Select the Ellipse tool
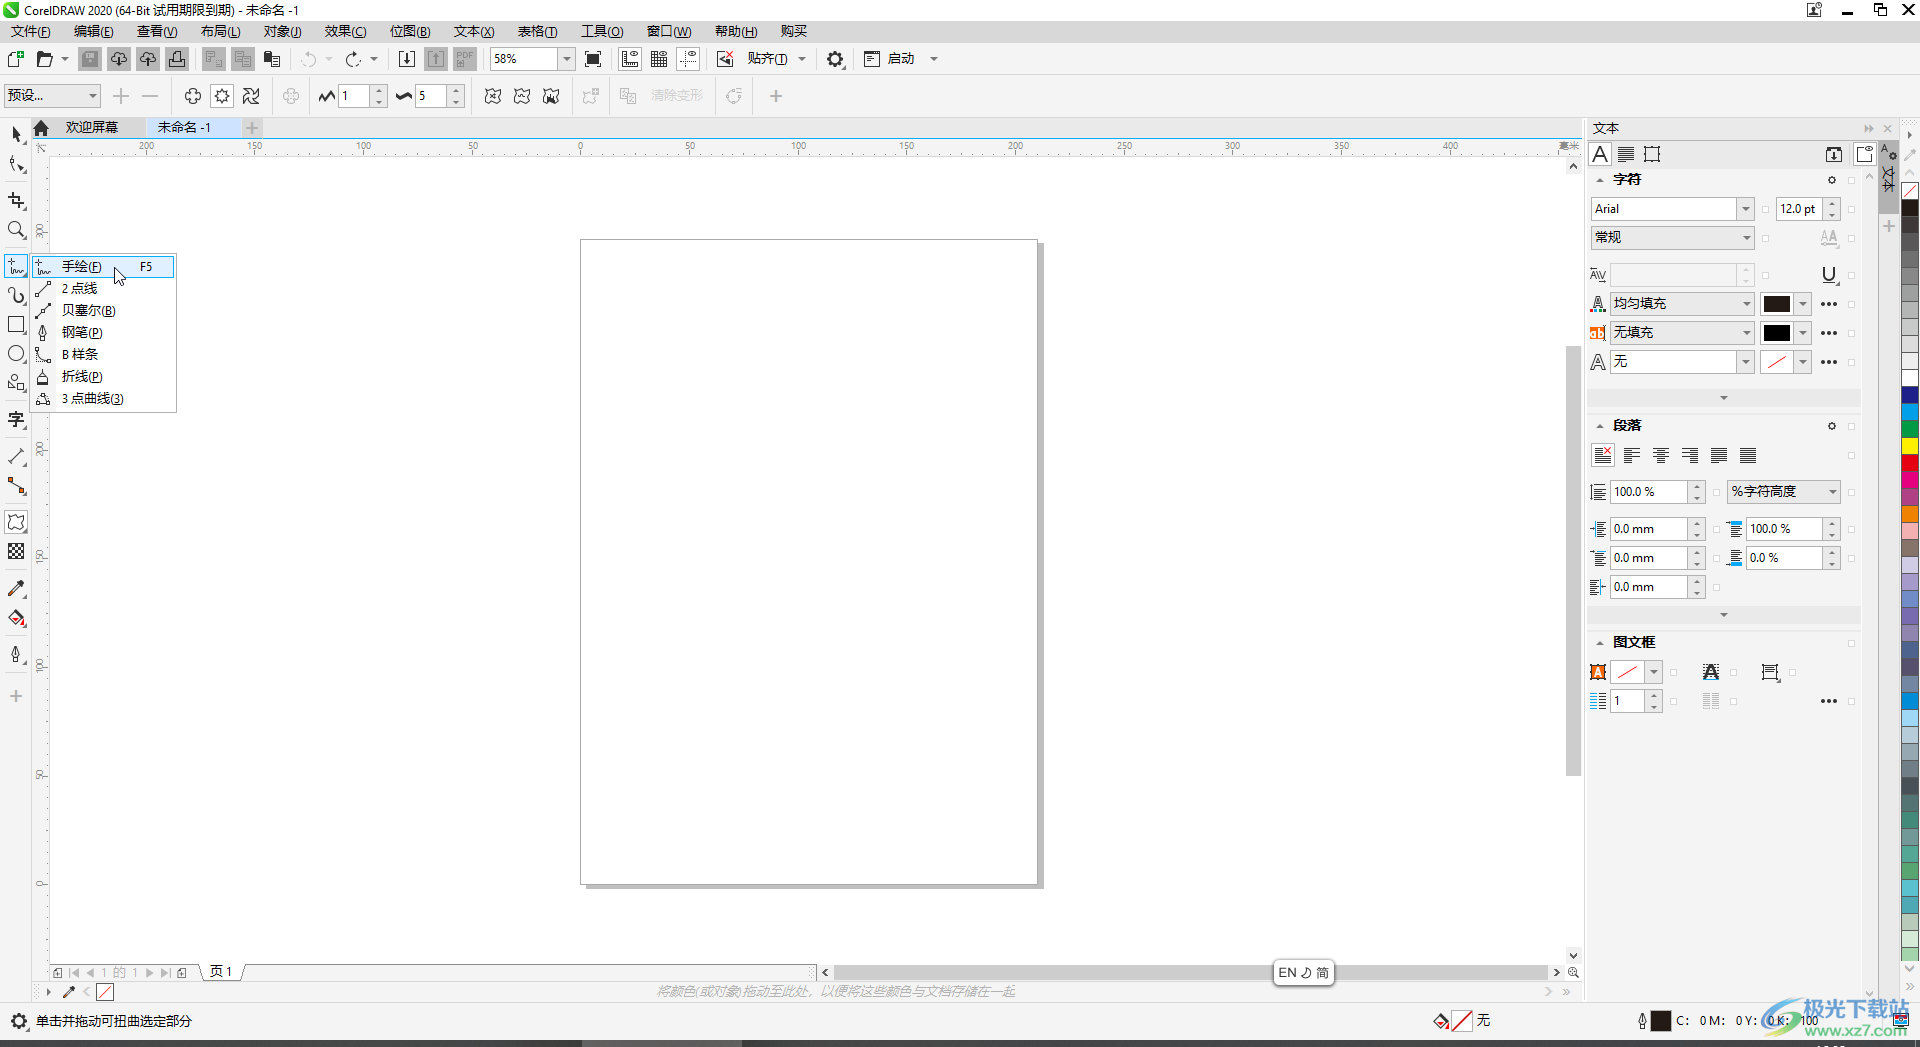 click(x=16, y=354)
